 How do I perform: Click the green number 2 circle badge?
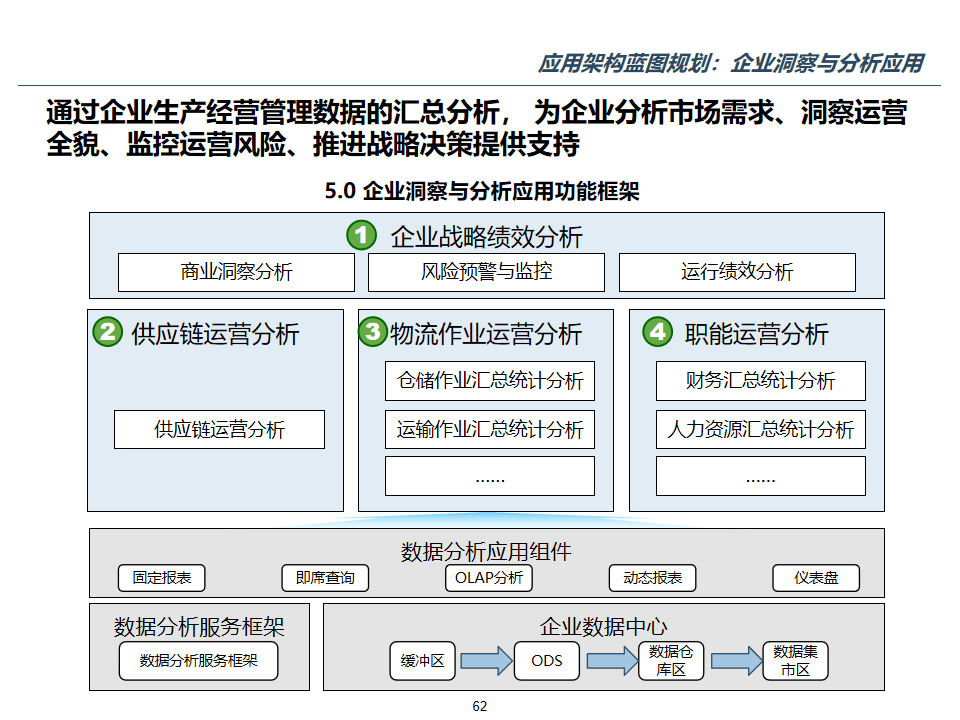pos(108,331)
